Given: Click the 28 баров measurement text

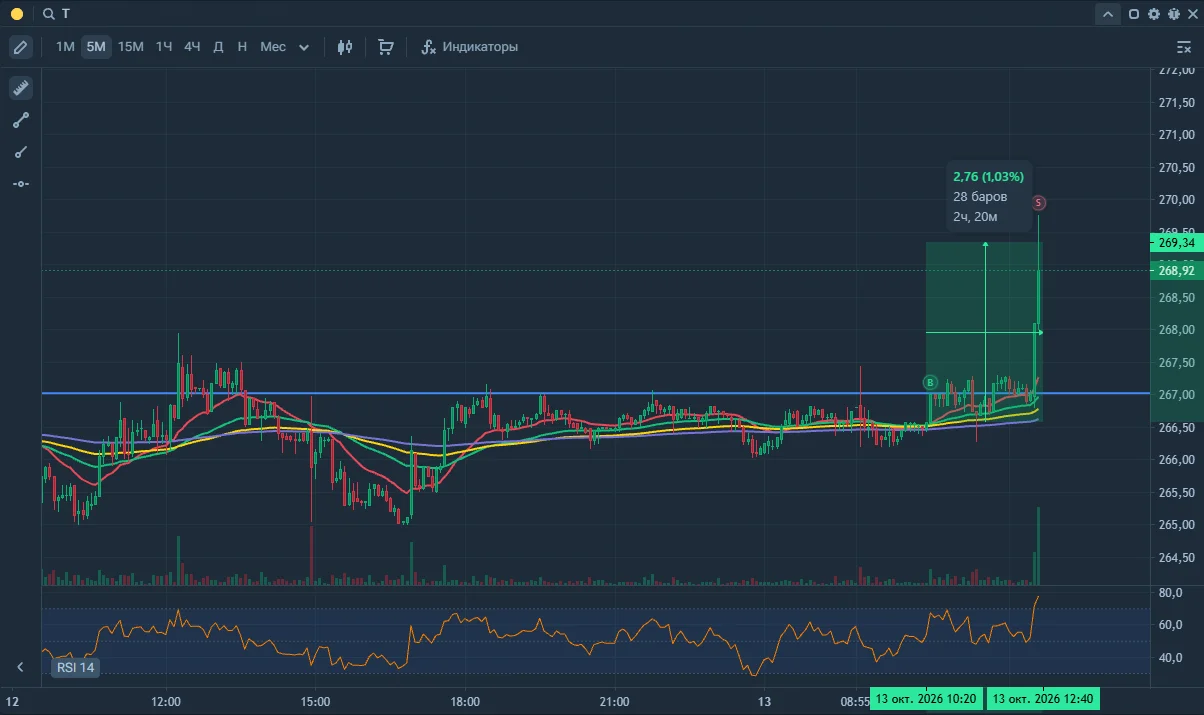Looking at the screenshot, I should coord(980,197).
